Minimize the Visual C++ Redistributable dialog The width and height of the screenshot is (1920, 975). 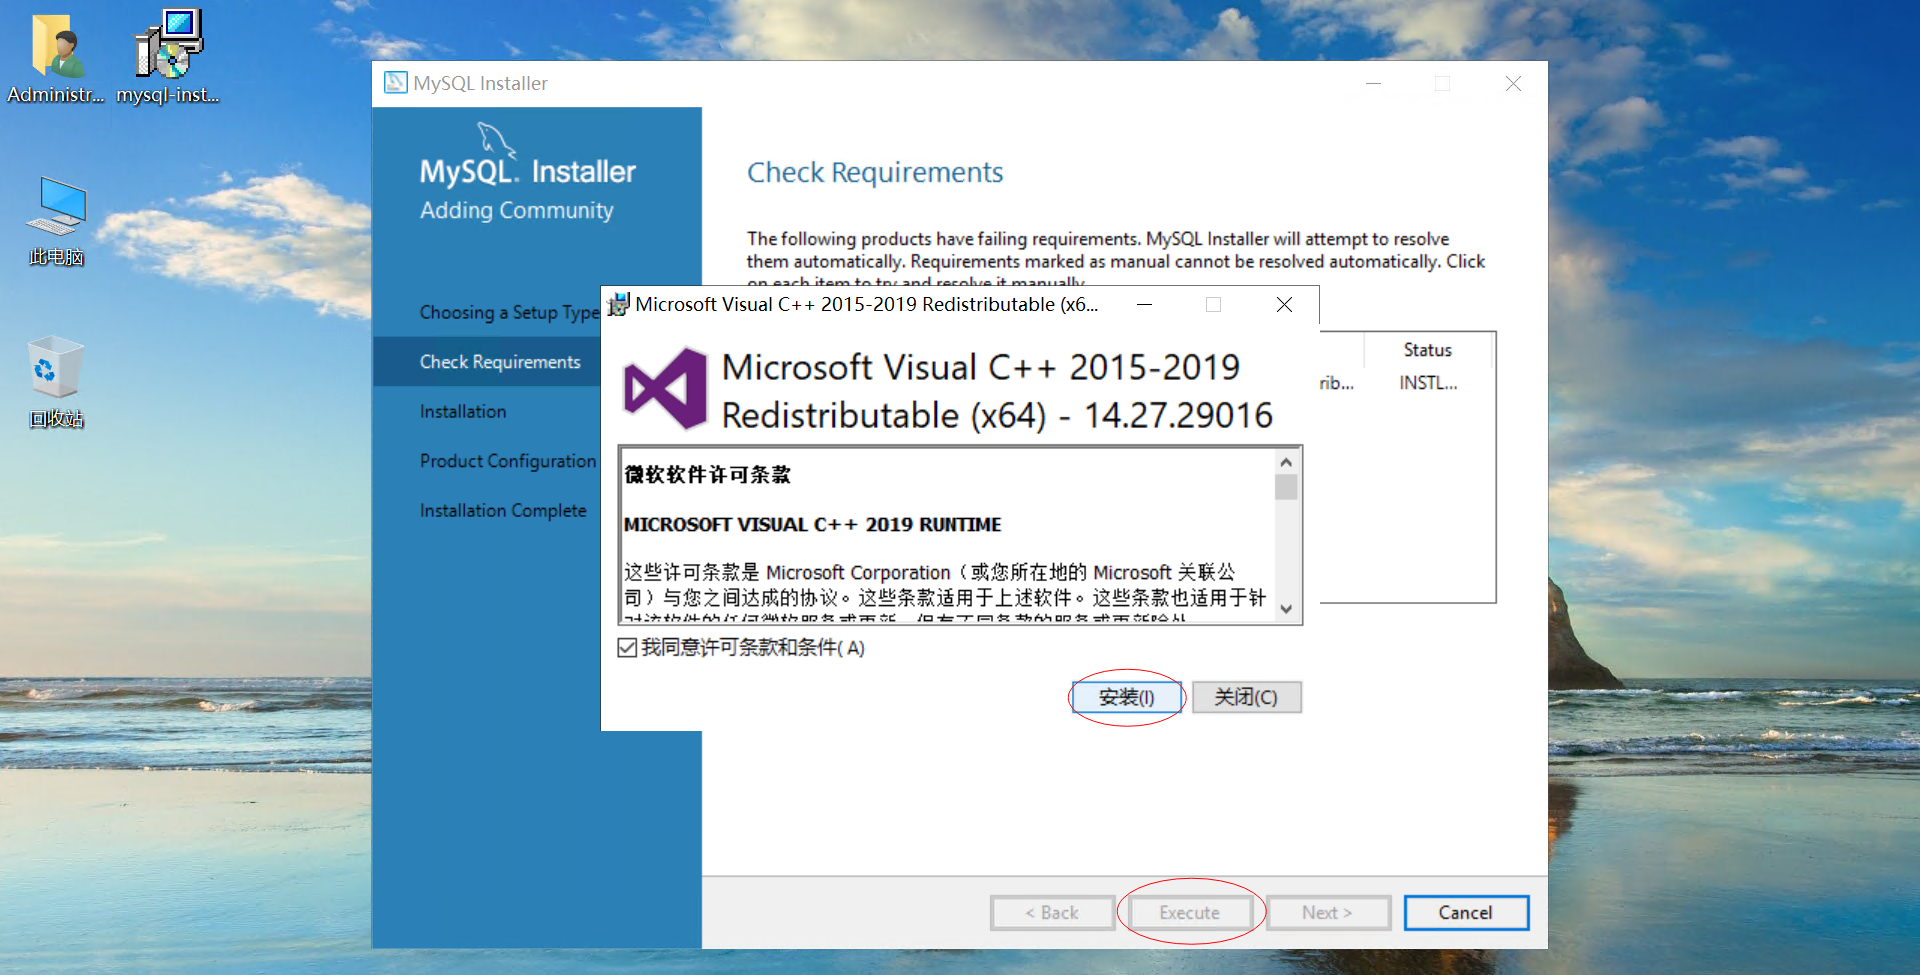(x=1145, y=304)
